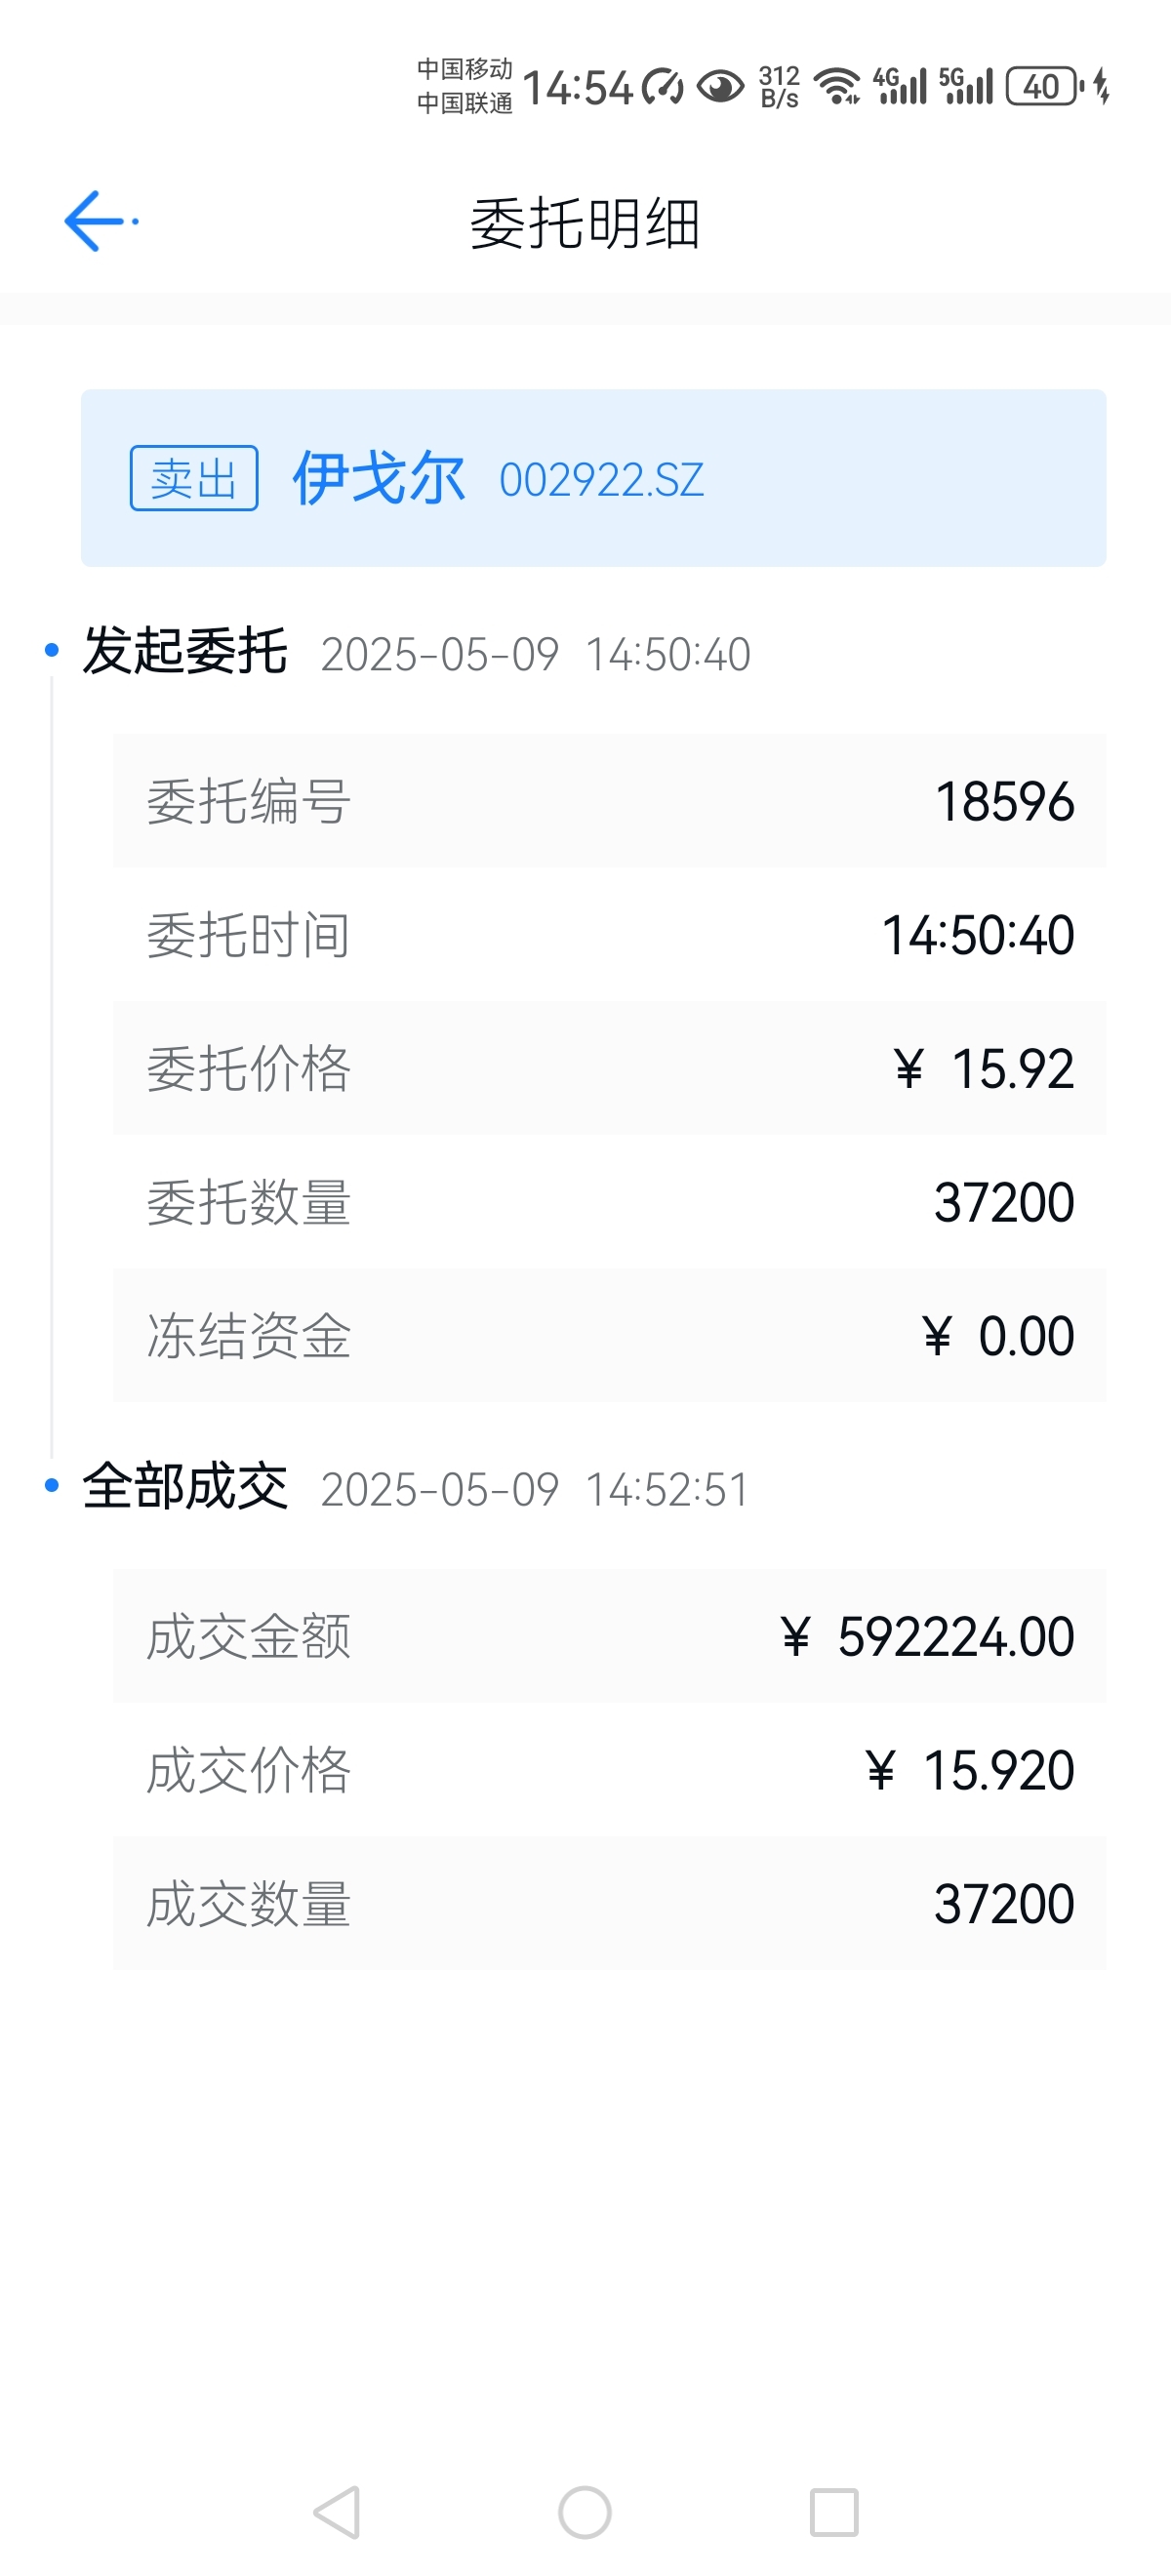Tap the Android back triangle button
The image size is (1171, 2576).
point(337,2511)
